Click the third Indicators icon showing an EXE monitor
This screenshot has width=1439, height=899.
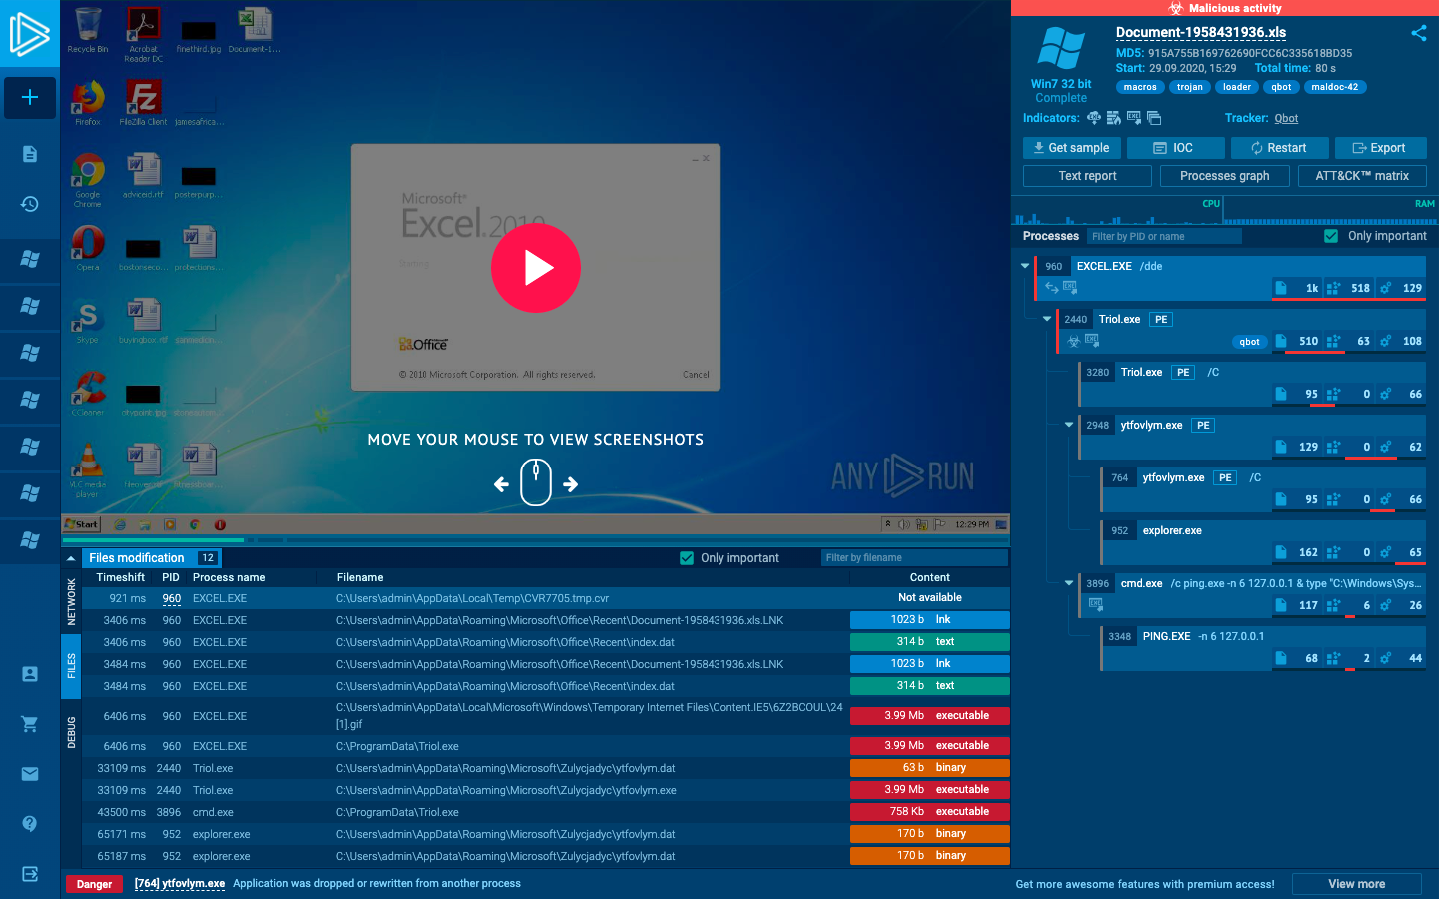1133,118
